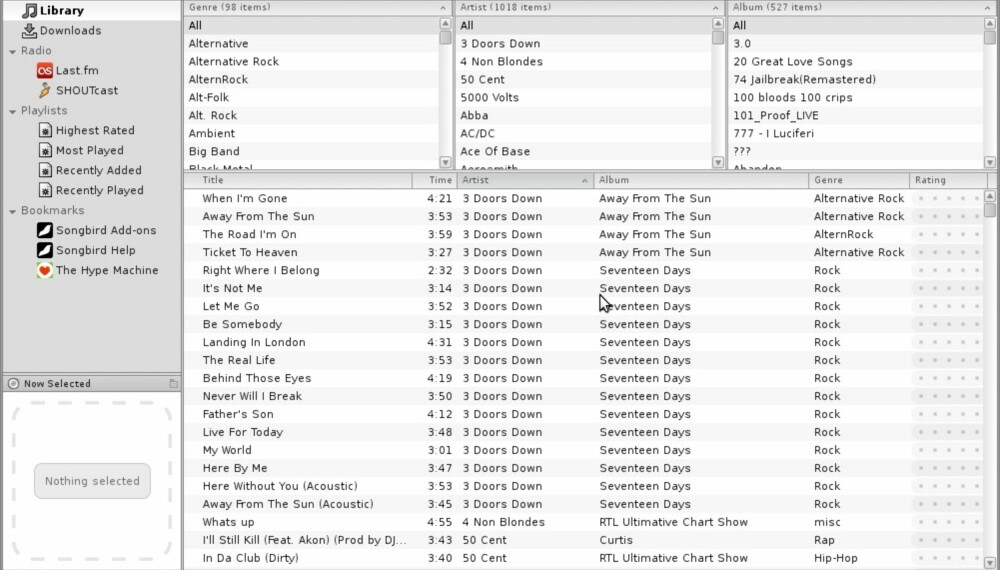Click the Recently Added playlist icon
This screenshot has height=570, width=1000.
click(45, 170)
